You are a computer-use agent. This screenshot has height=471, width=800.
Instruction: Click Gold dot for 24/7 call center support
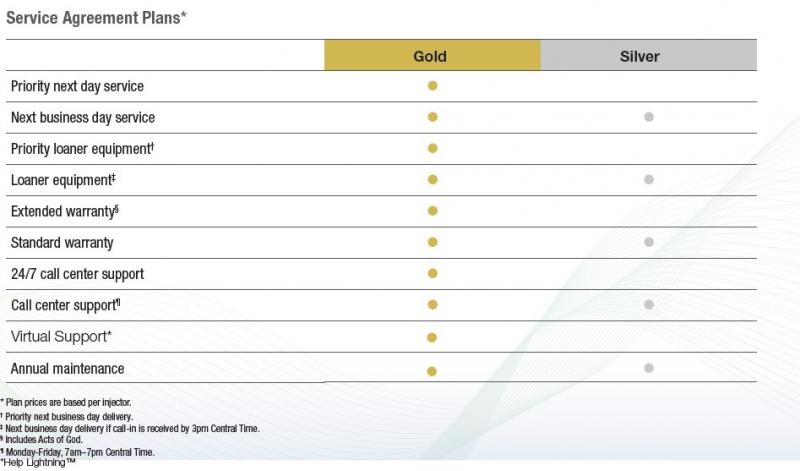tap(432, 273)
